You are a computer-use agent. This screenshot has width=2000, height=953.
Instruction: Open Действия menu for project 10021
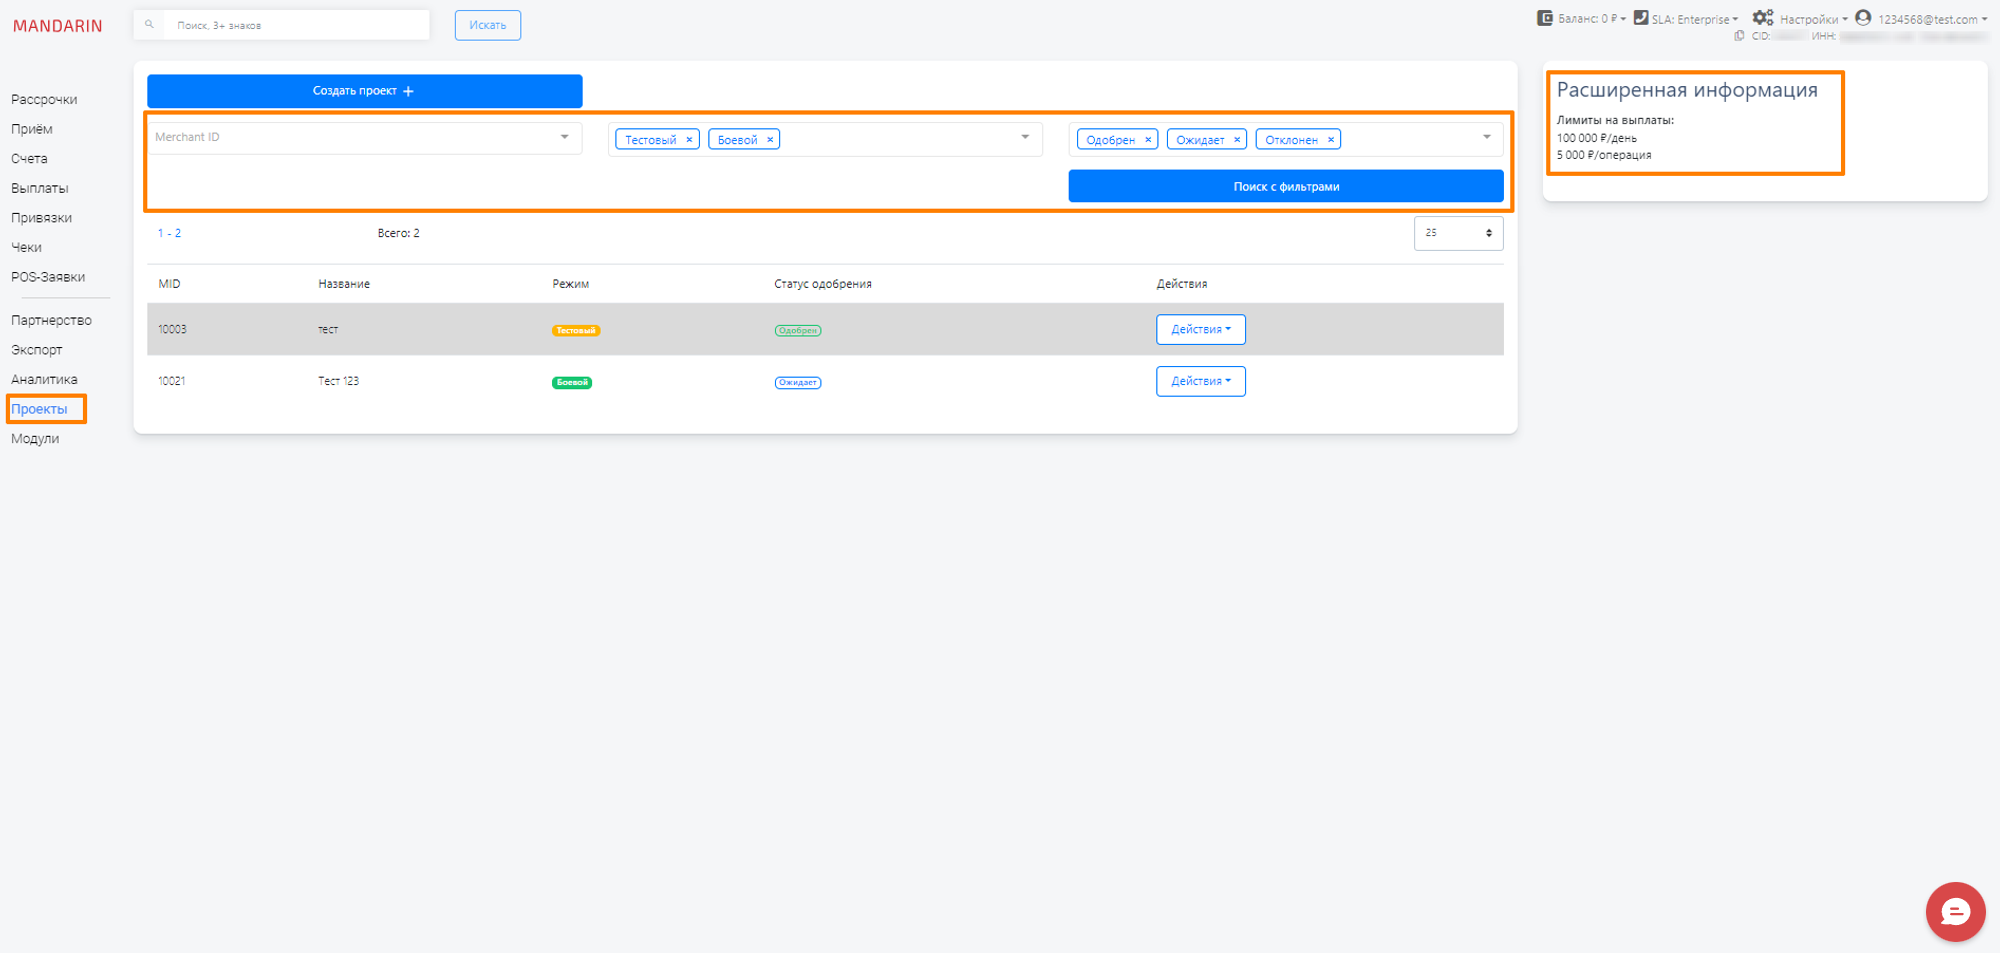pyautogui.click(x=1200, y=381)
